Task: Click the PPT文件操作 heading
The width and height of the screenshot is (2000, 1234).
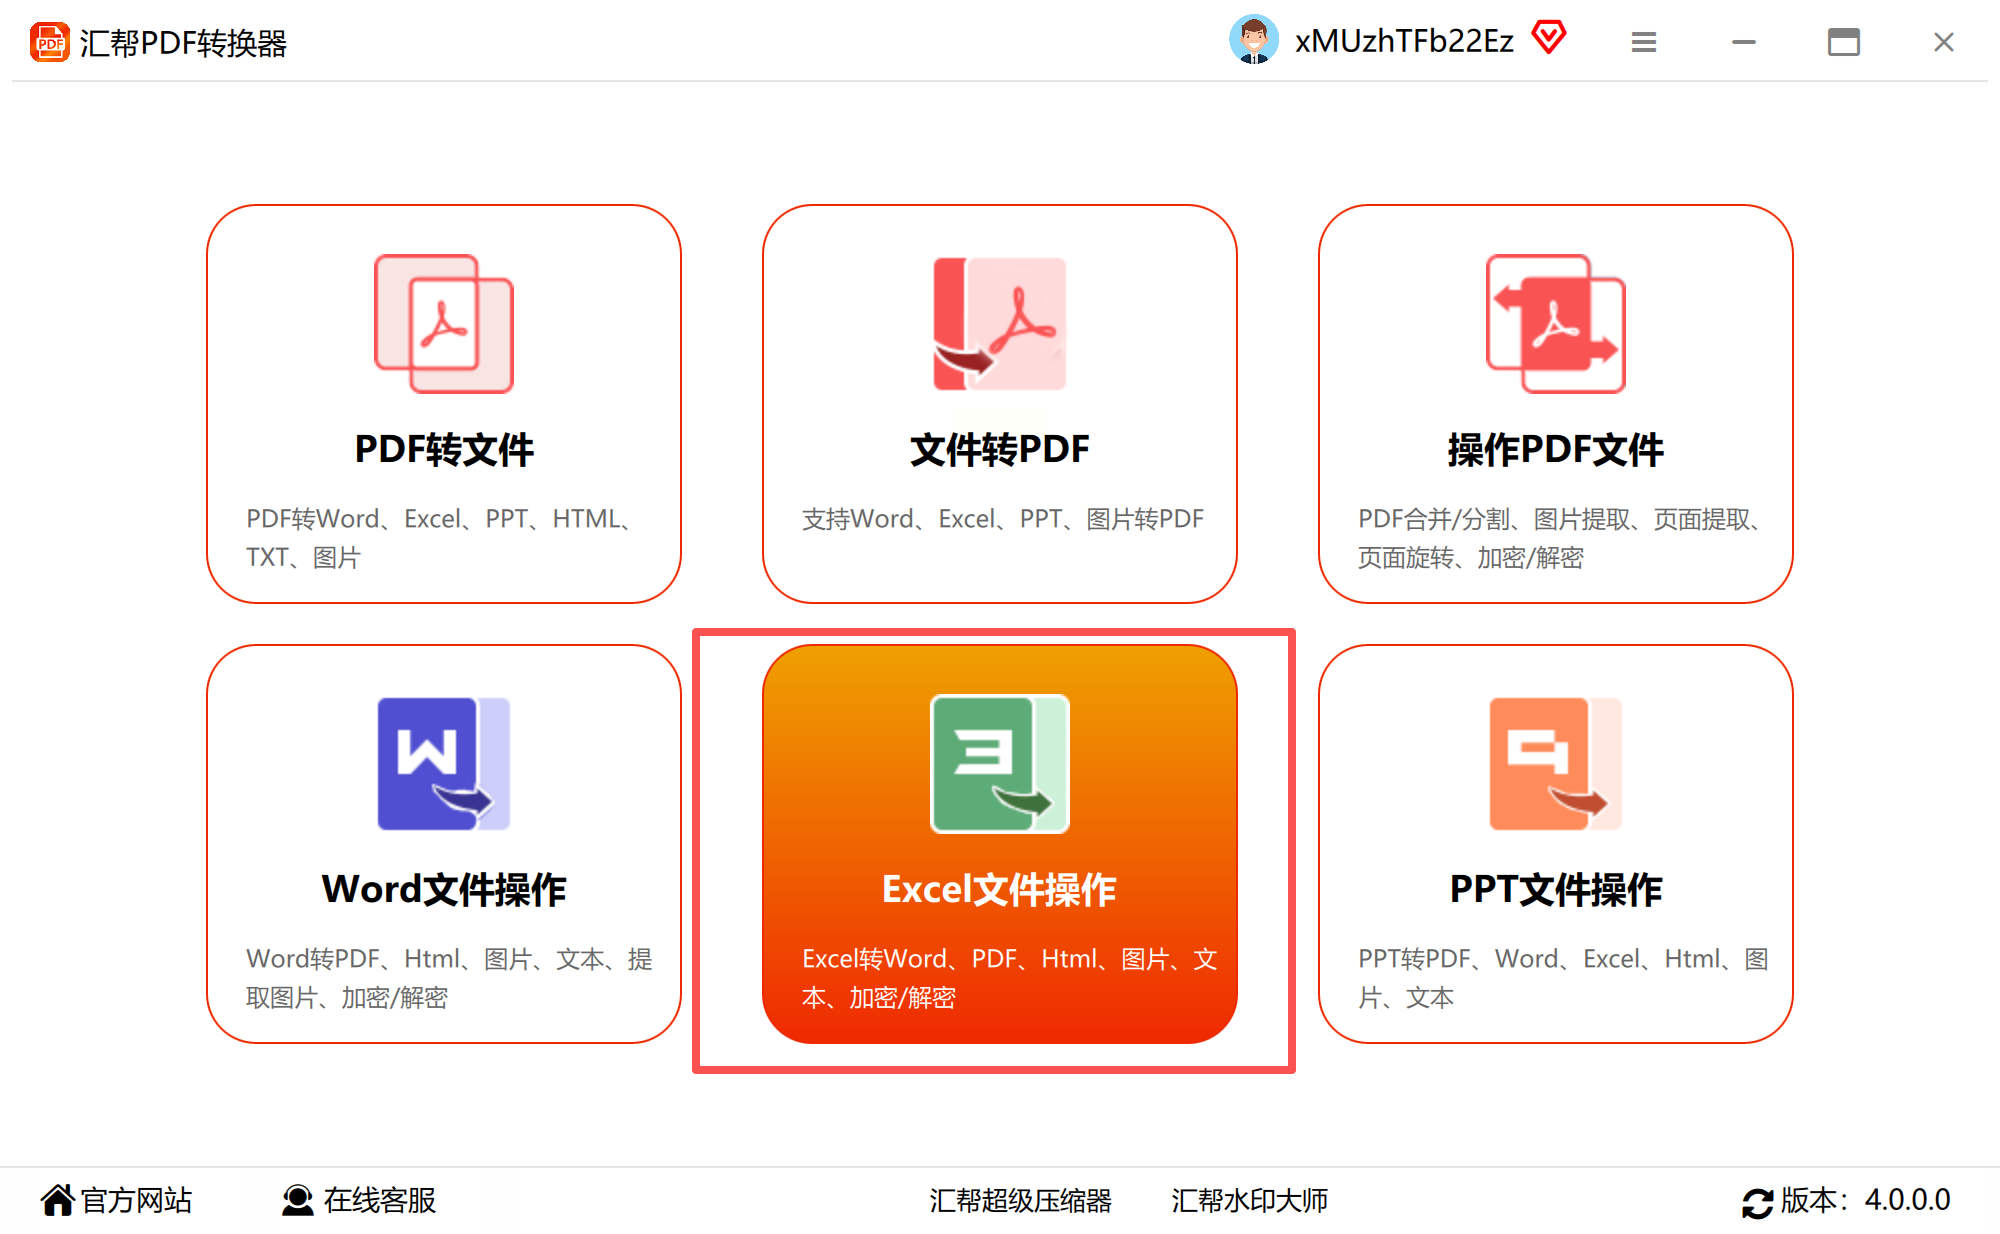Action: (x=1555, y=889)
